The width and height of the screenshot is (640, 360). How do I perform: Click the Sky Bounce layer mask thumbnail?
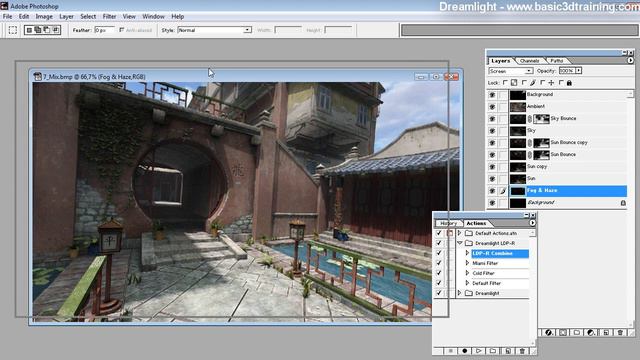coord(541,119)
